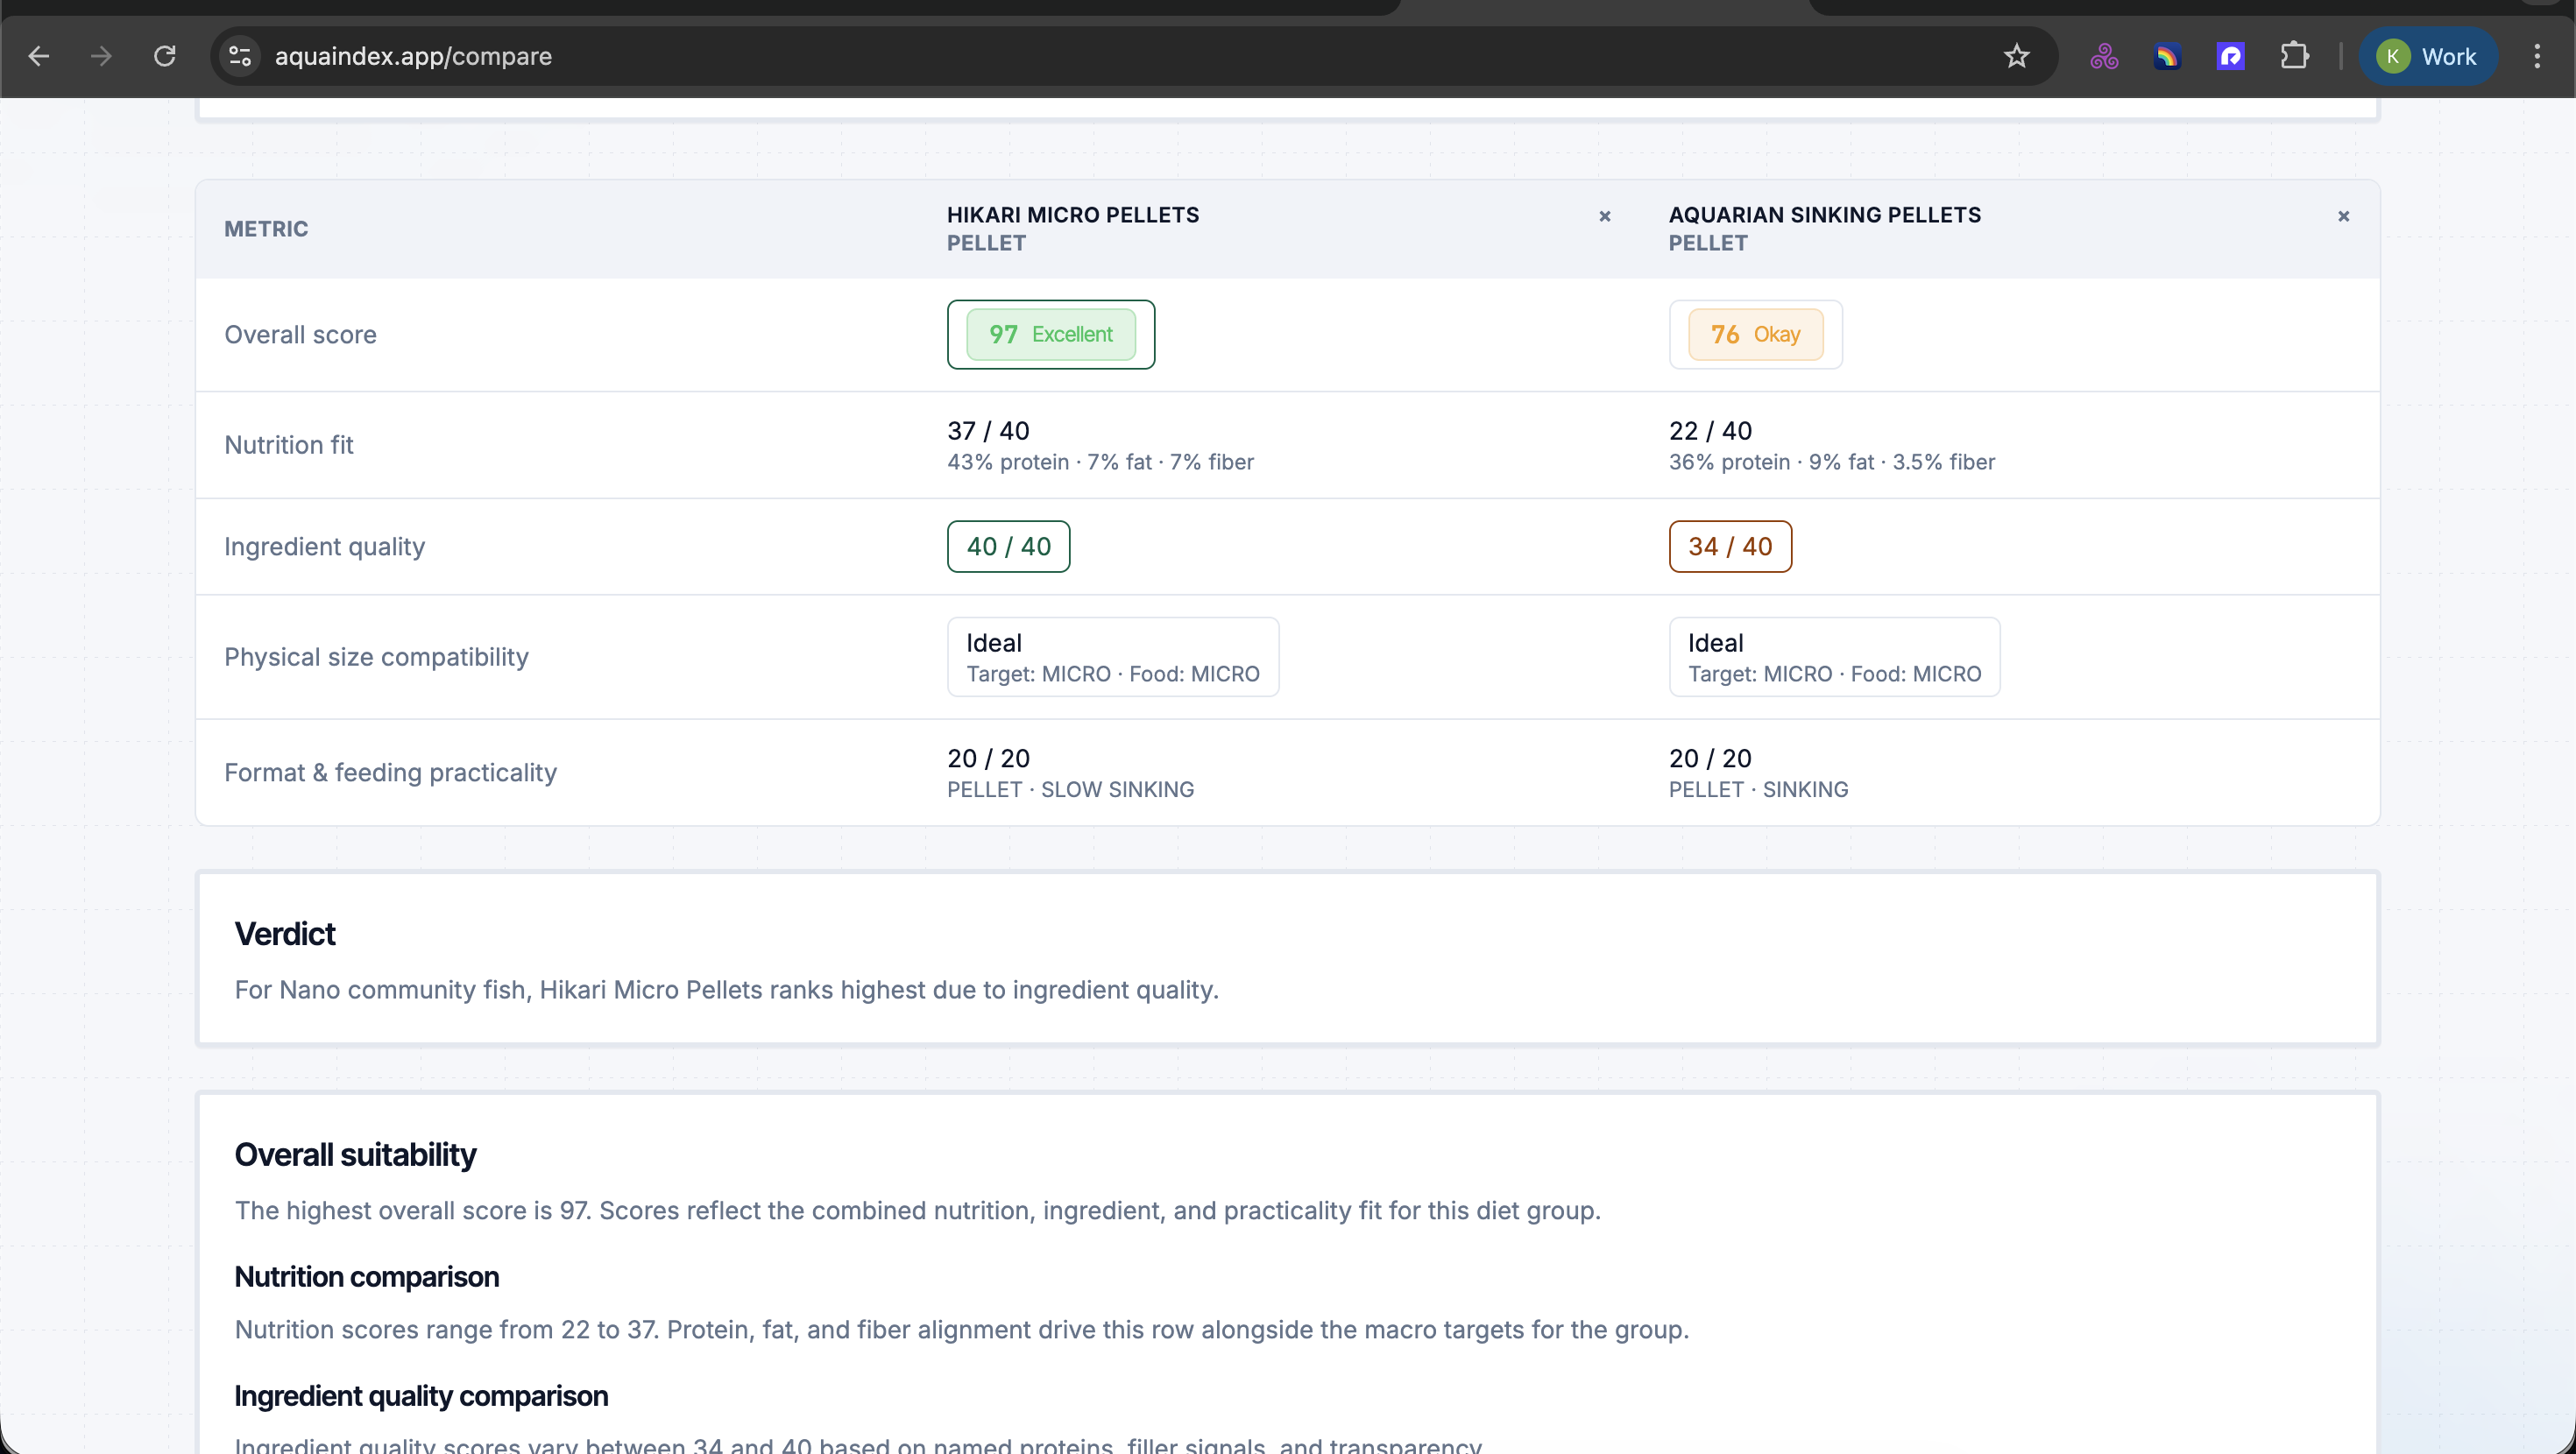Open site settings icon in address bar

click(239, 55)
